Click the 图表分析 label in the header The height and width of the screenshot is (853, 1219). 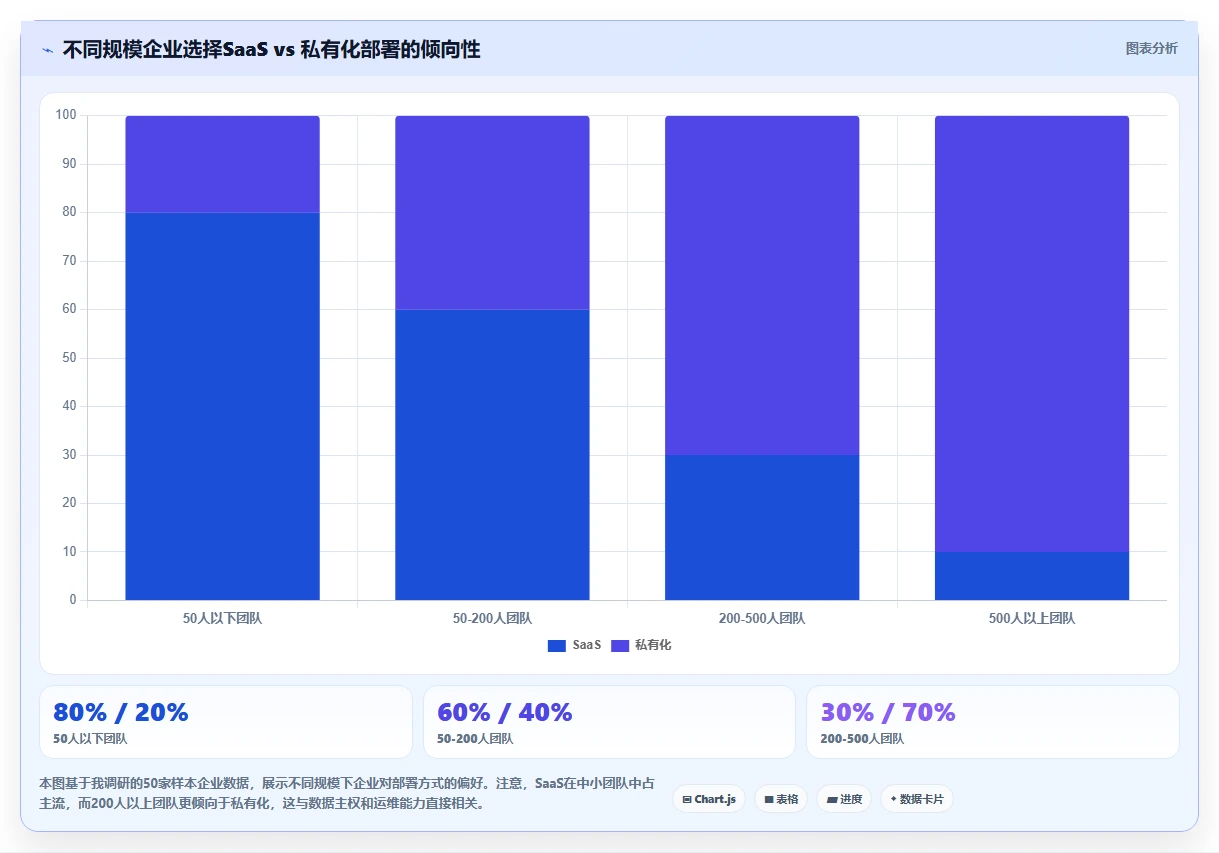(1151, 48)
